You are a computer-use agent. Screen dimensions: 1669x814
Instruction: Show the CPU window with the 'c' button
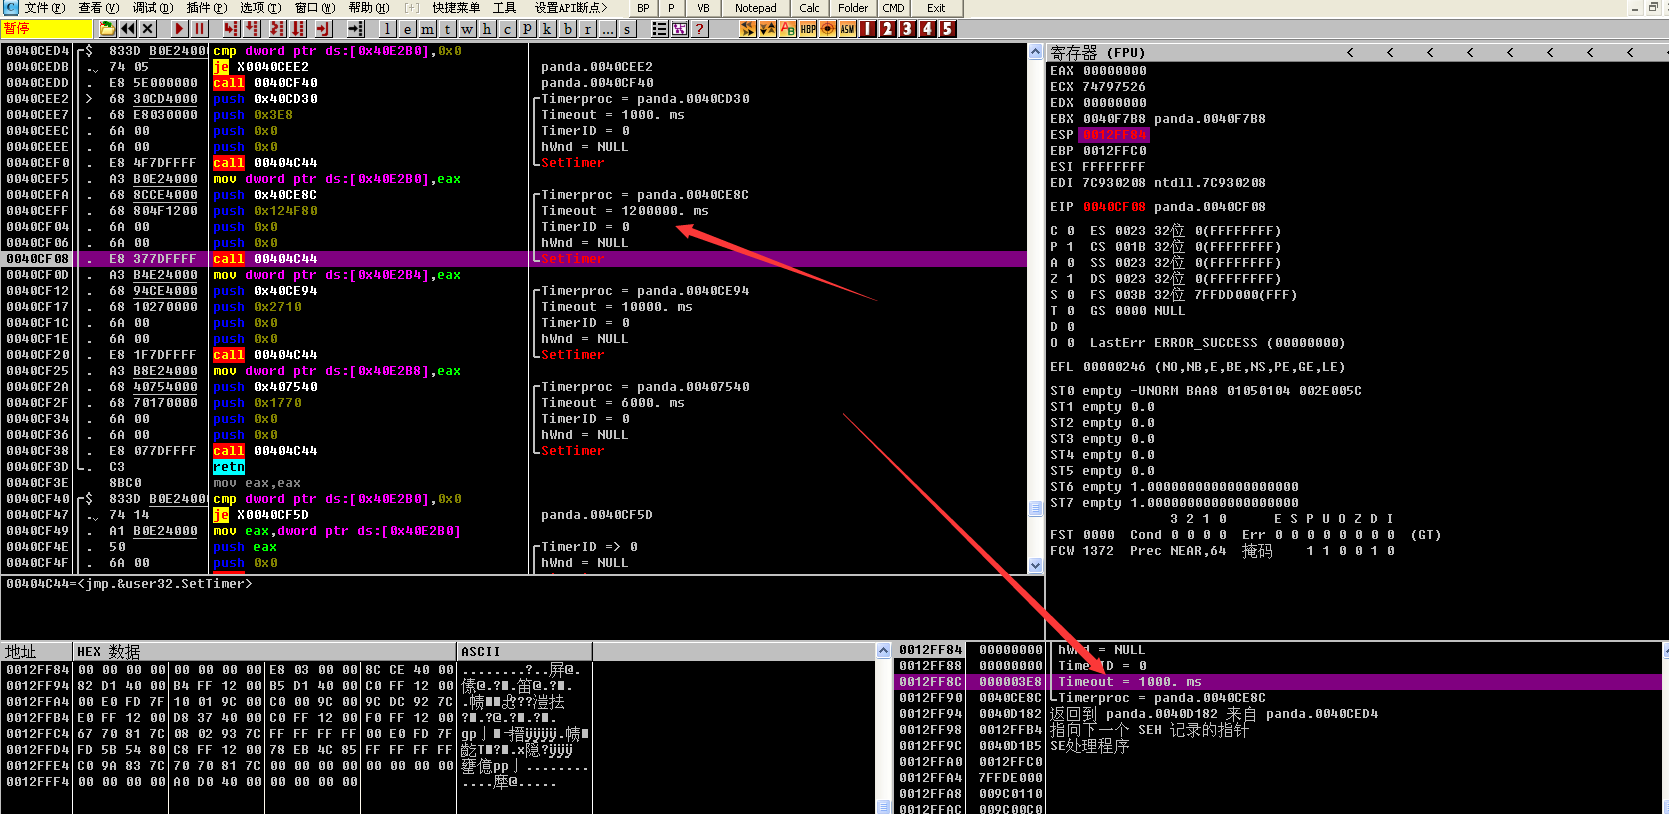(x=507, y=28)
